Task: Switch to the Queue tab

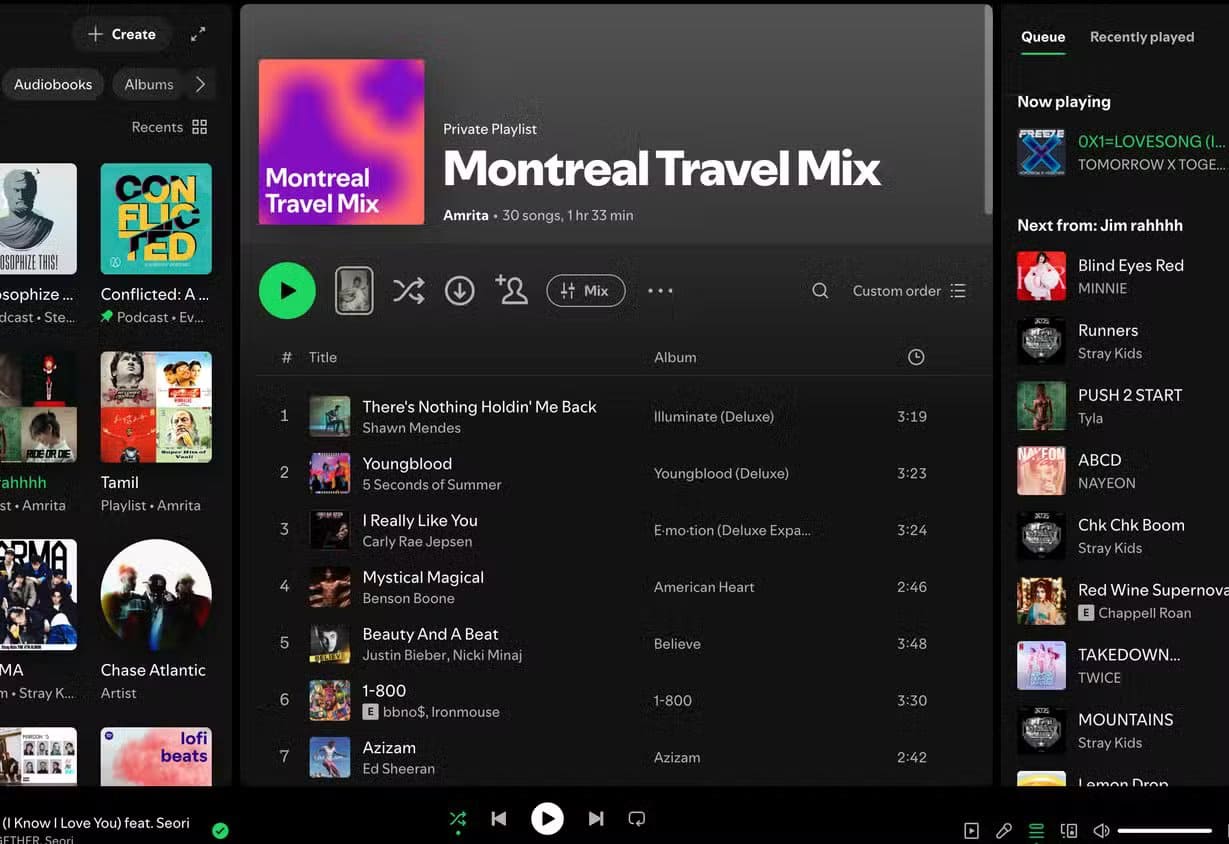Action: (x=1043, y=37)
